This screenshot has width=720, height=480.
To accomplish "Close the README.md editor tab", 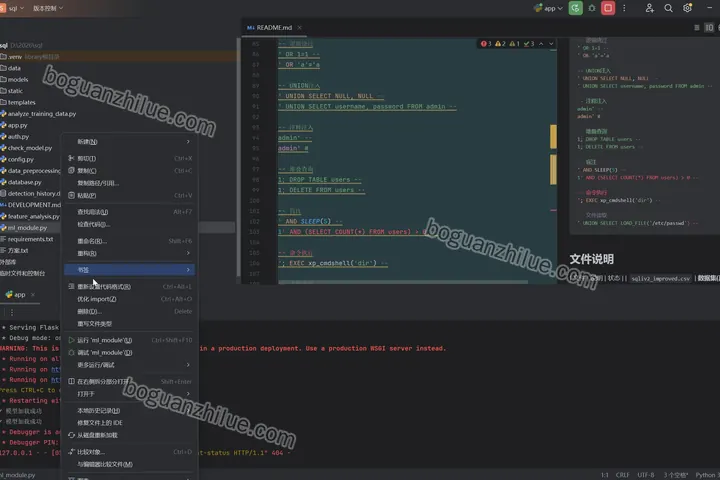I will 299,28.
